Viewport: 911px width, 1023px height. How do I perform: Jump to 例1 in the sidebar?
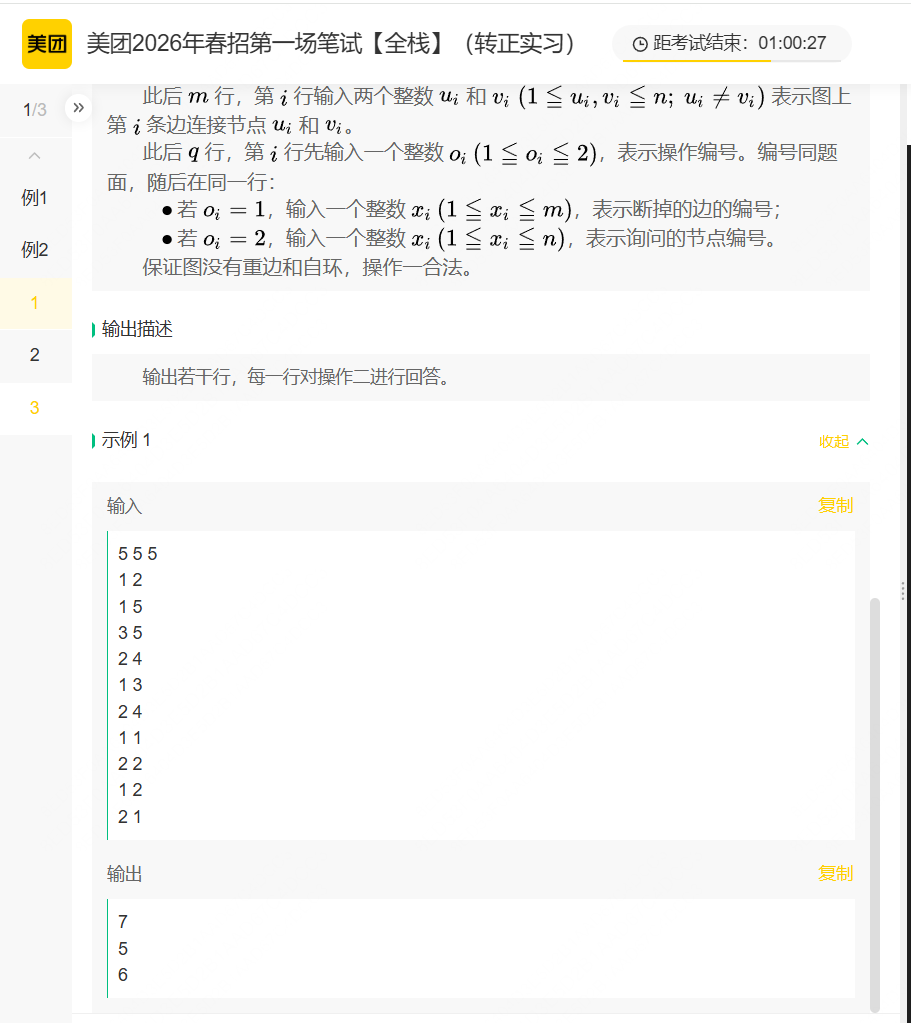click(35, 198)
